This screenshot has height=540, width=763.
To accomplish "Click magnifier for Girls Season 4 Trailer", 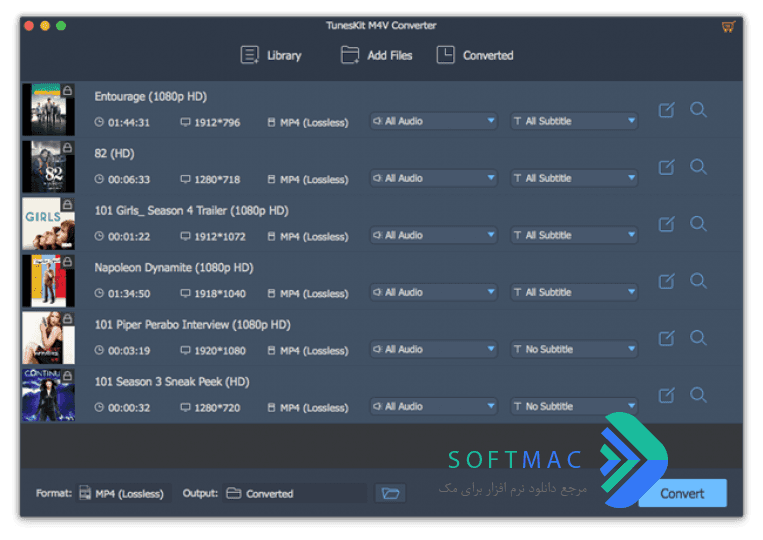I will [x=698, y=224].
